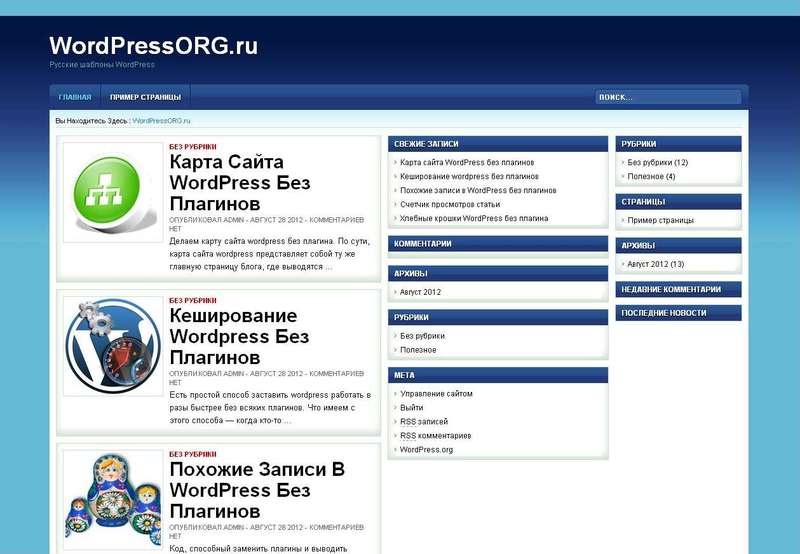This screenshot has width=800, height=554.
Task: Click the Русские шаблоны WordPress tagline
Action: [x=102, y=65]
